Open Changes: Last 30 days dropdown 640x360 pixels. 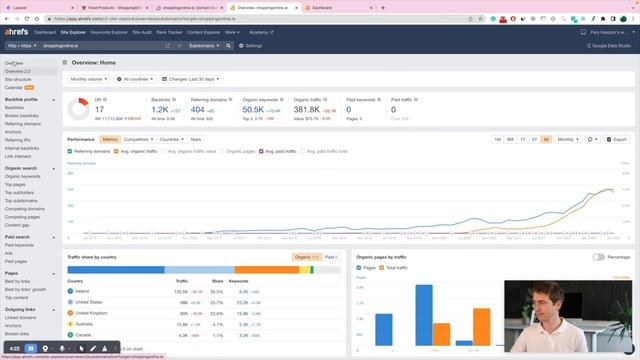pos(191,79)
